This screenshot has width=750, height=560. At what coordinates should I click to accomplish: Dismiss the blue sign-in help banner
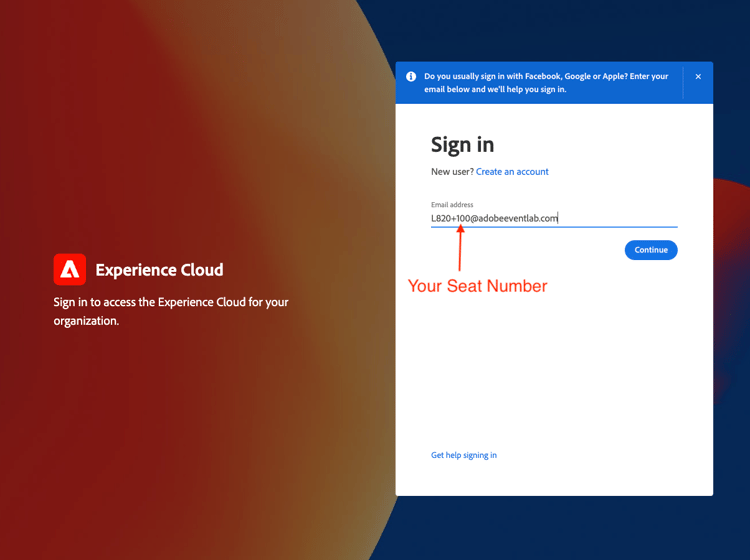pyautogui.click(x=698, y=77)
